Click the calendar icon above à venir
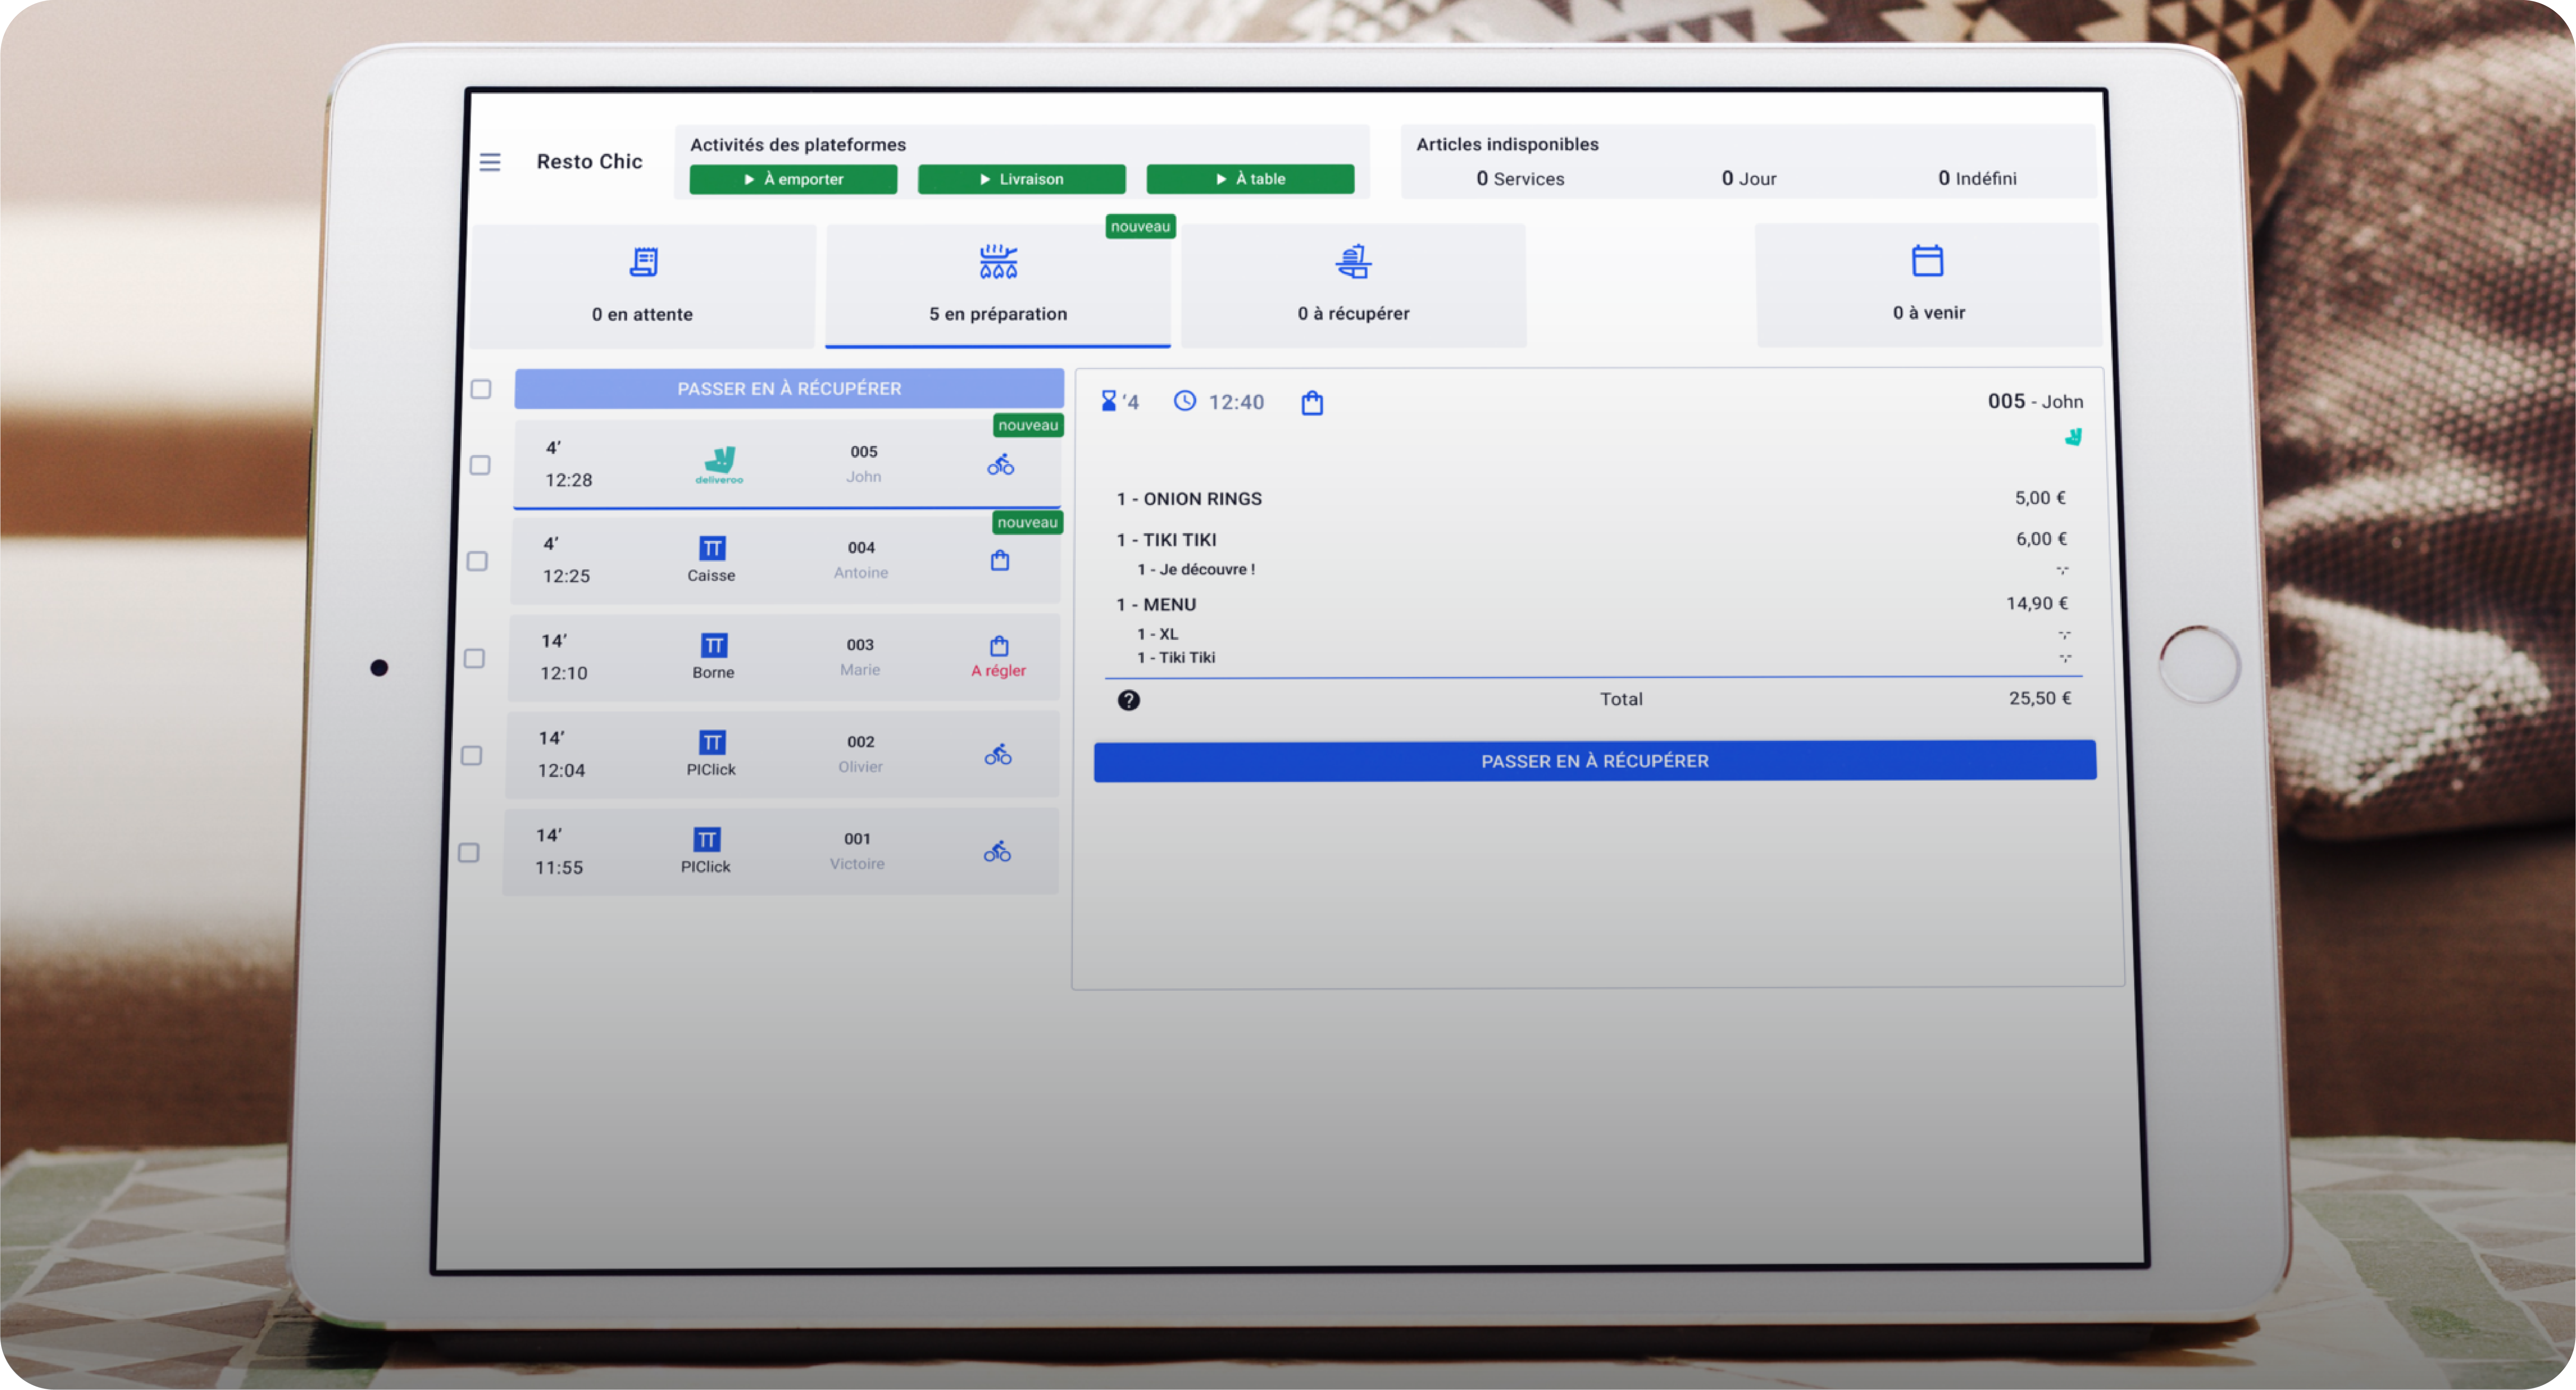2576x1390 pixels. pos(1927,261)
